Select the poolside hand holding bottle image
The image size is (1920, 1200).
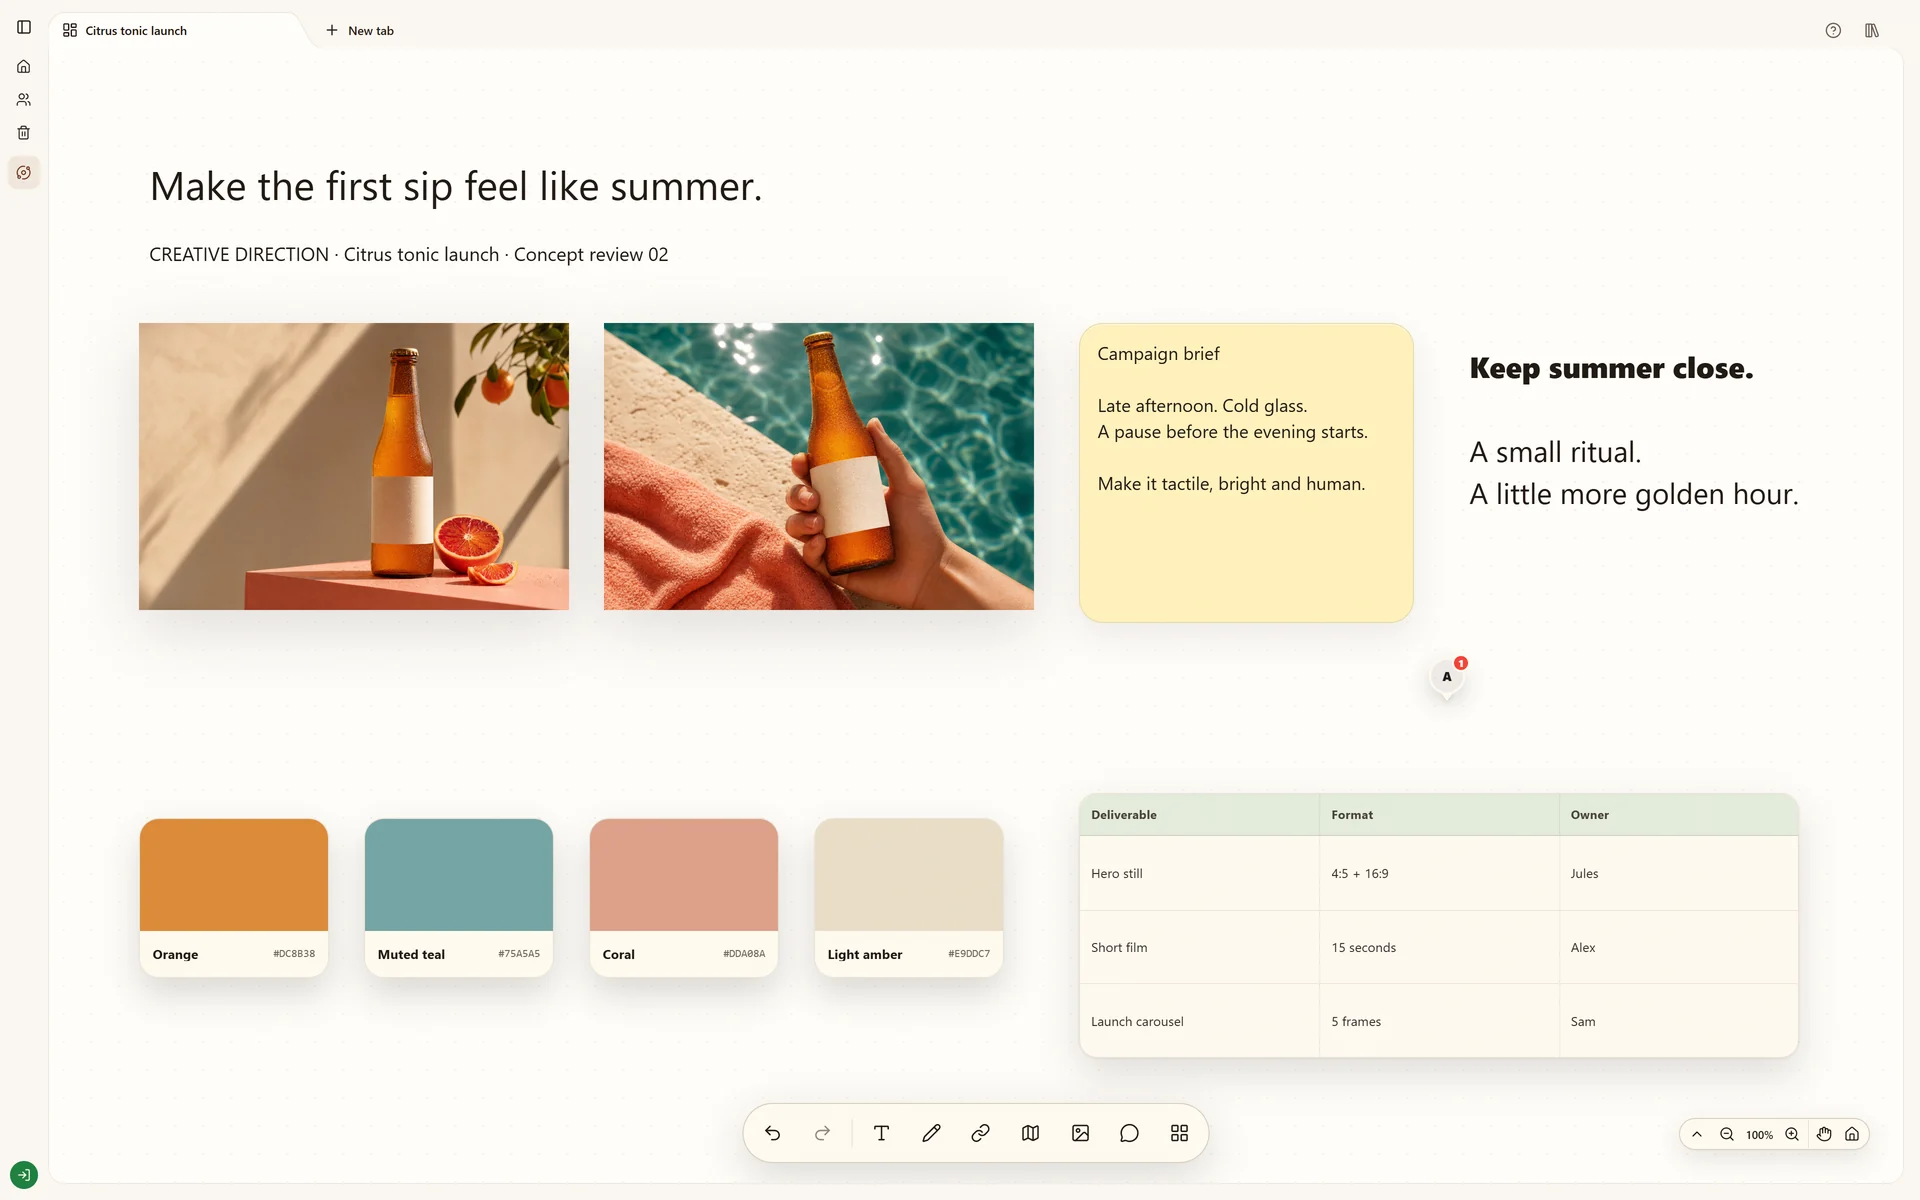(819, 466)
